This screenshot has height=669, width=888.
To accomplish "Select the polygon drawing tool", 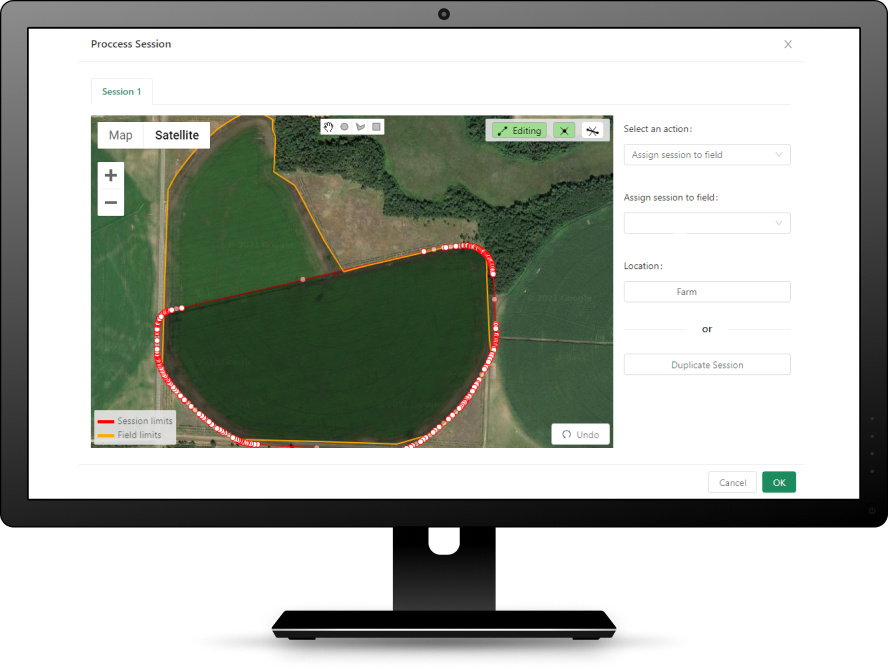I will pos(360,127).
